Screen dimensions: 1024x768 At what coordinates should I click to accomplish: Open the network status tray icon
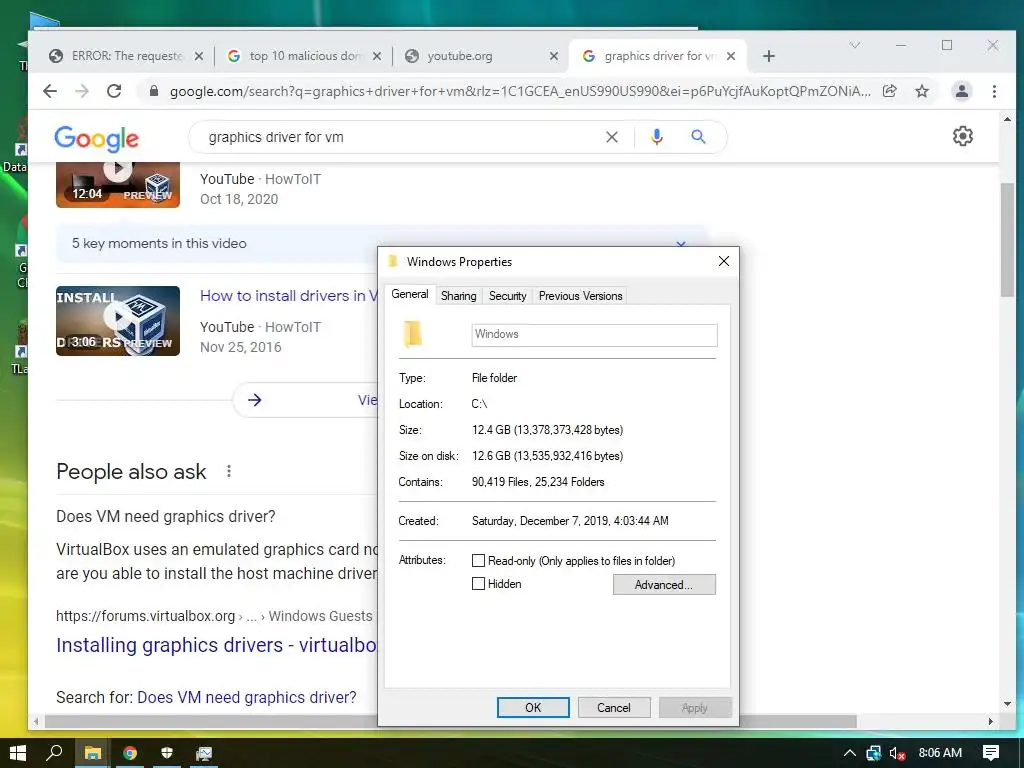(x=874, y=754)
